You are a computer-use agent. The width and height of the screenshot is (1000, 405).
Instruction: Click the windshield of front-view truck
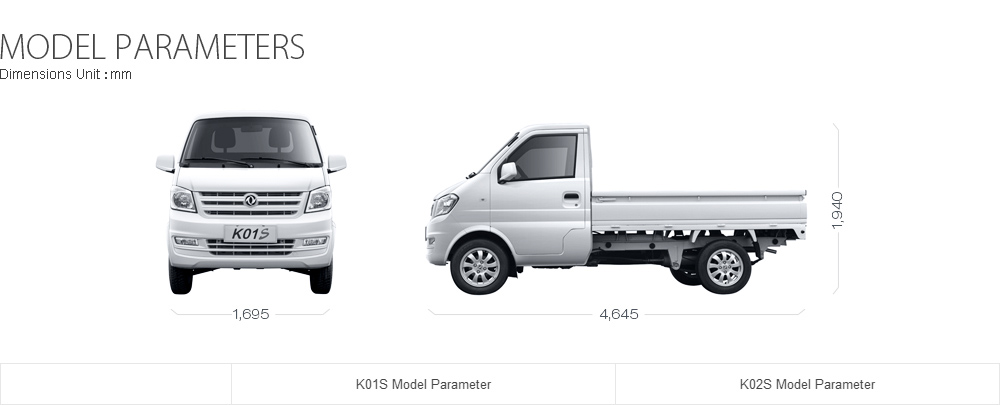251,142
